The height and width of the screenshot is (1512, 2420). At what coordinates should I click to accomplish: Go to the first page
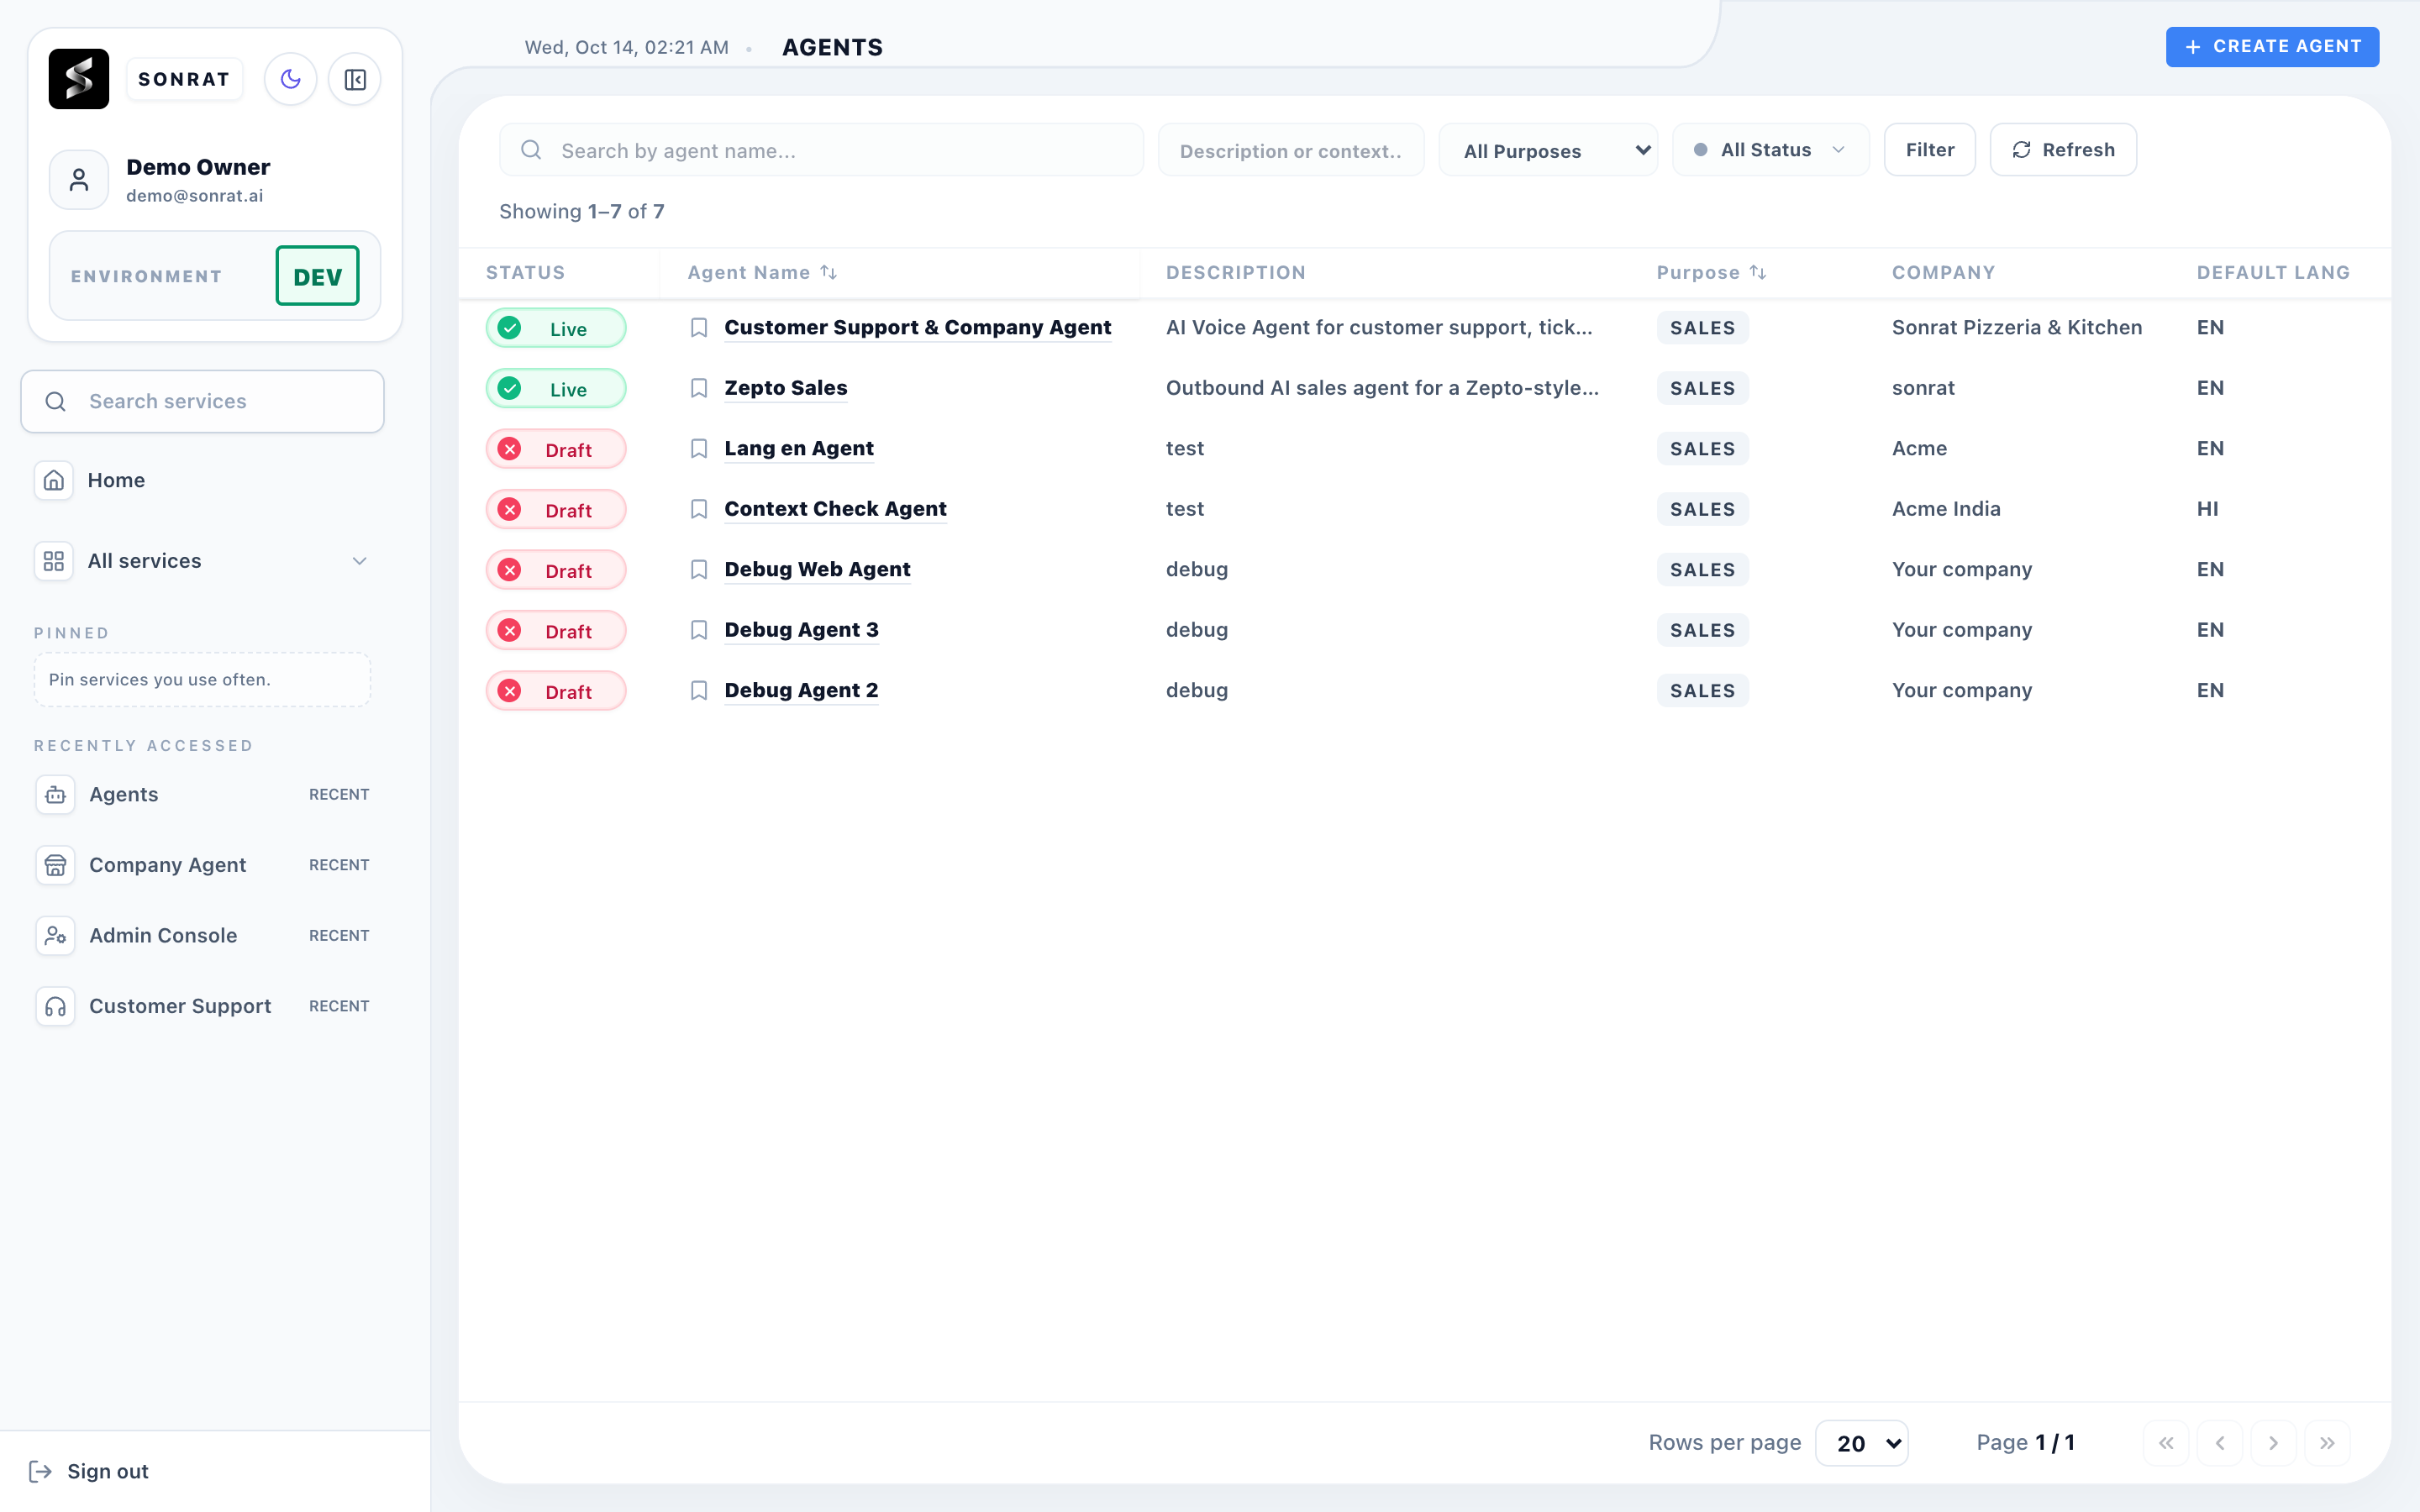tap(2166, 1443)
